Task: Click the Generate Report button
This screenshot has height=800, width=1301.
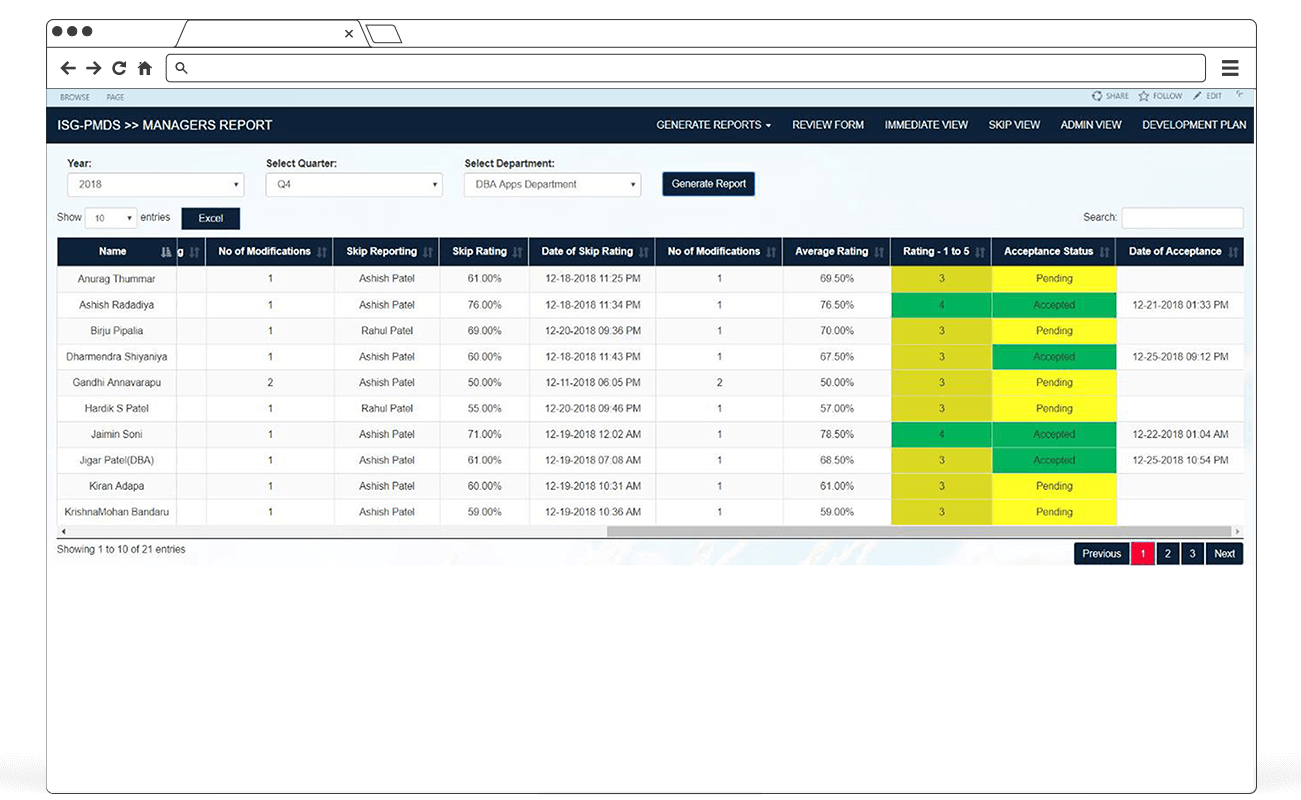Action: 708,184
